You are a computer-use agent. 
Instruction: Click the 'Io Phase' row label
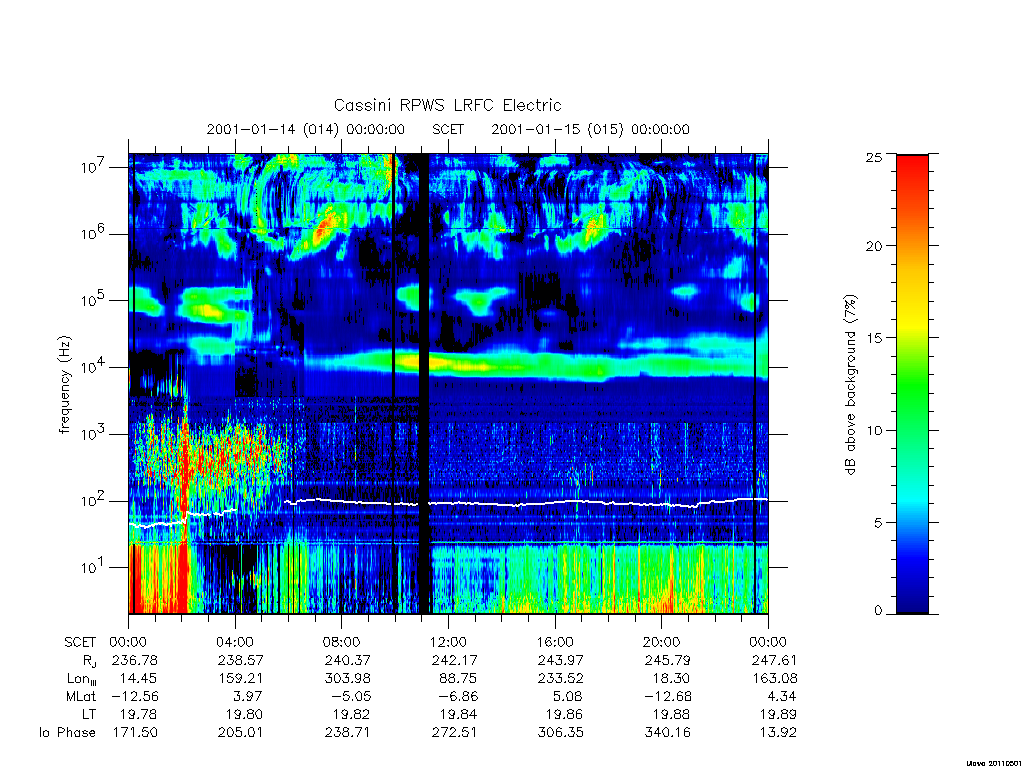coord(67,733)
